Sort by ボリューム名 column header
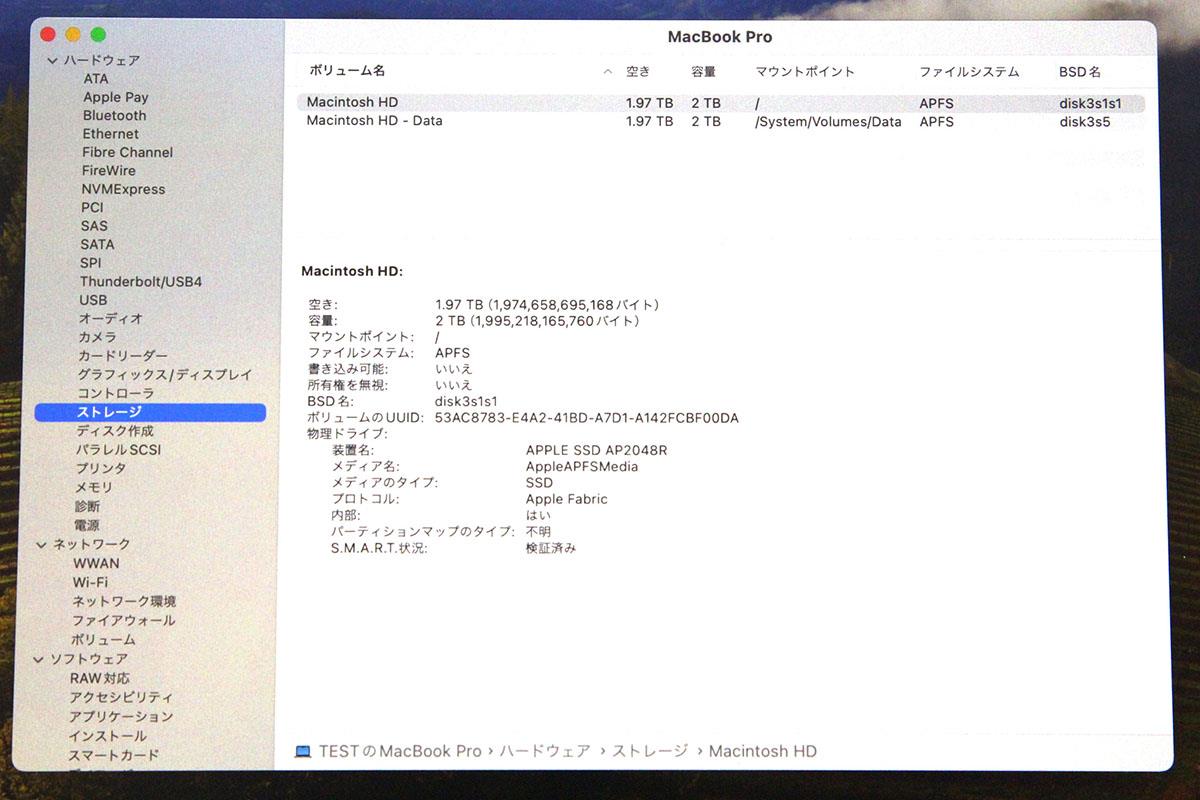The image size is (1200, 800). 347,71
